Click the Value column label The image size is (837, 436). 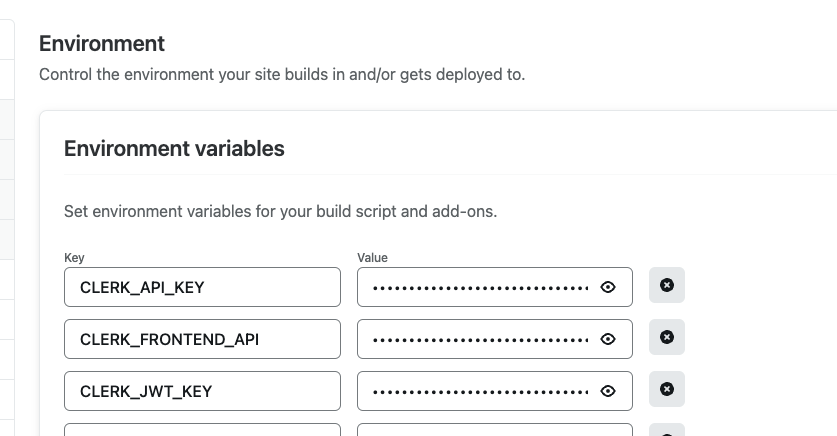point(372,258)
